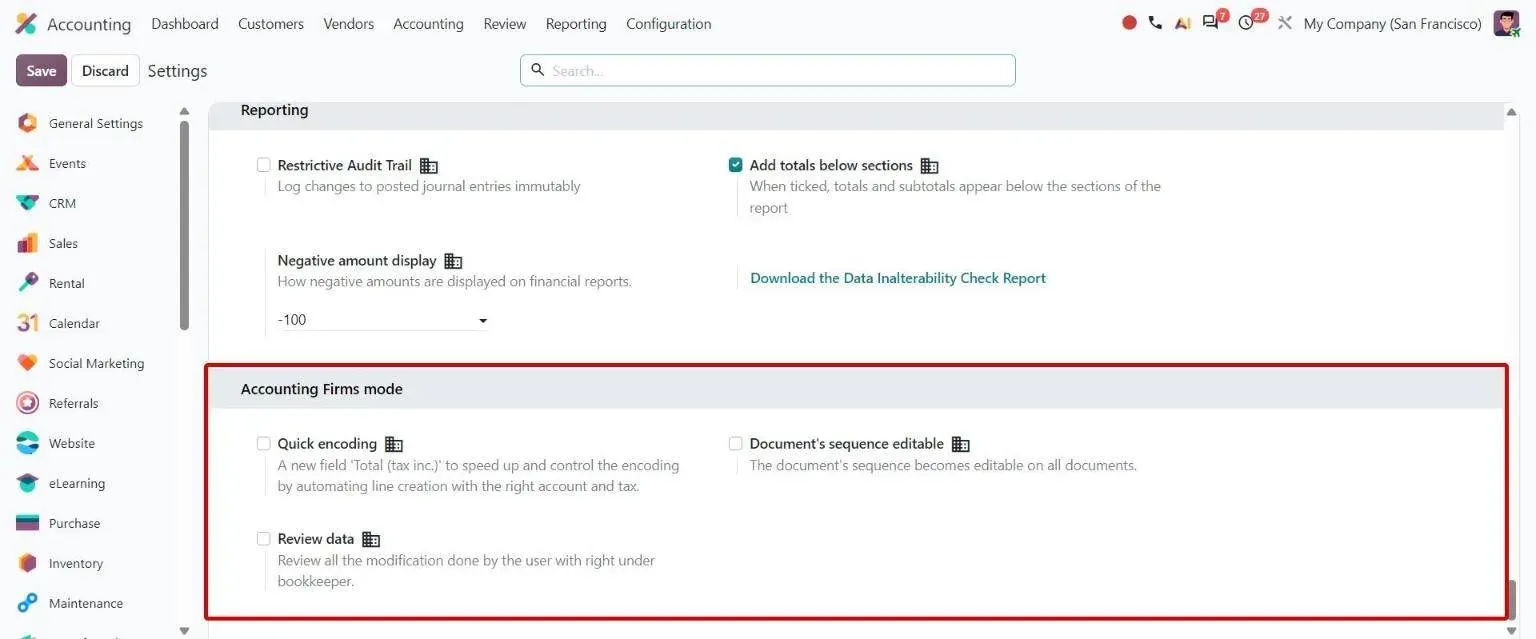Screen dimensions: 1536x639
Task: Select Inventory in the settings sidebar
Action: coord(76,563)
